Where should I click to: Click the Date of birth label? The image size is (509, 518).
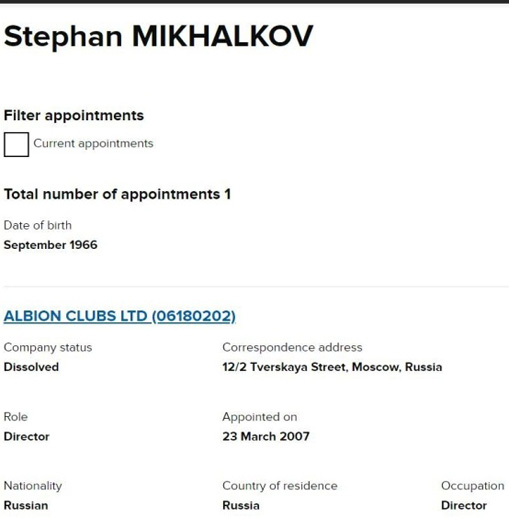38,225
